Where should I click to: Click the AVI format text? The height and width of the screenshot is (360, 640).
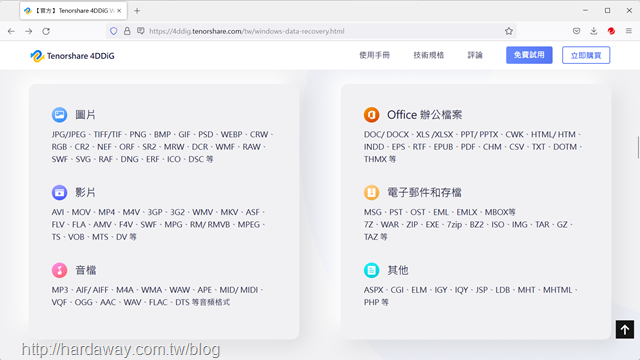(58, 212)
